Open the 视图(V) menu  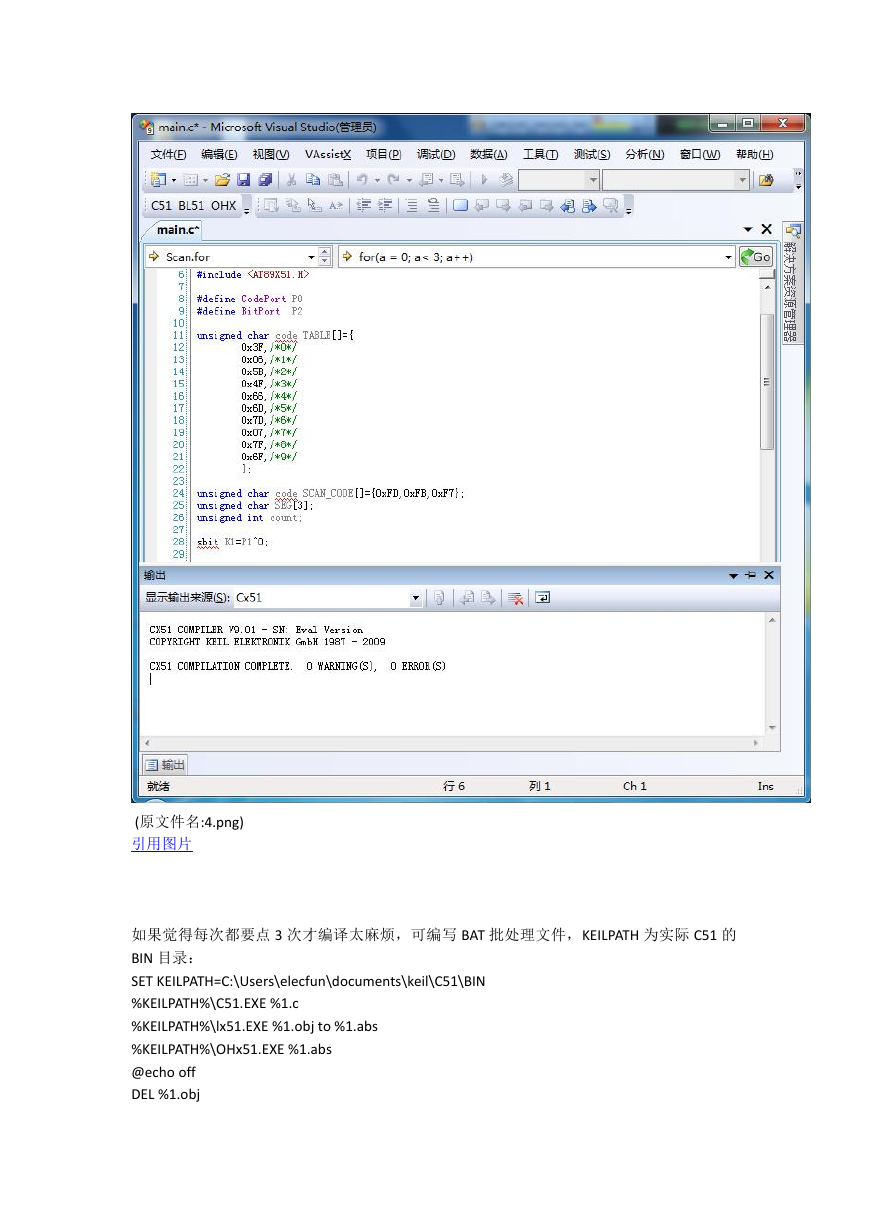coord(271,154)
